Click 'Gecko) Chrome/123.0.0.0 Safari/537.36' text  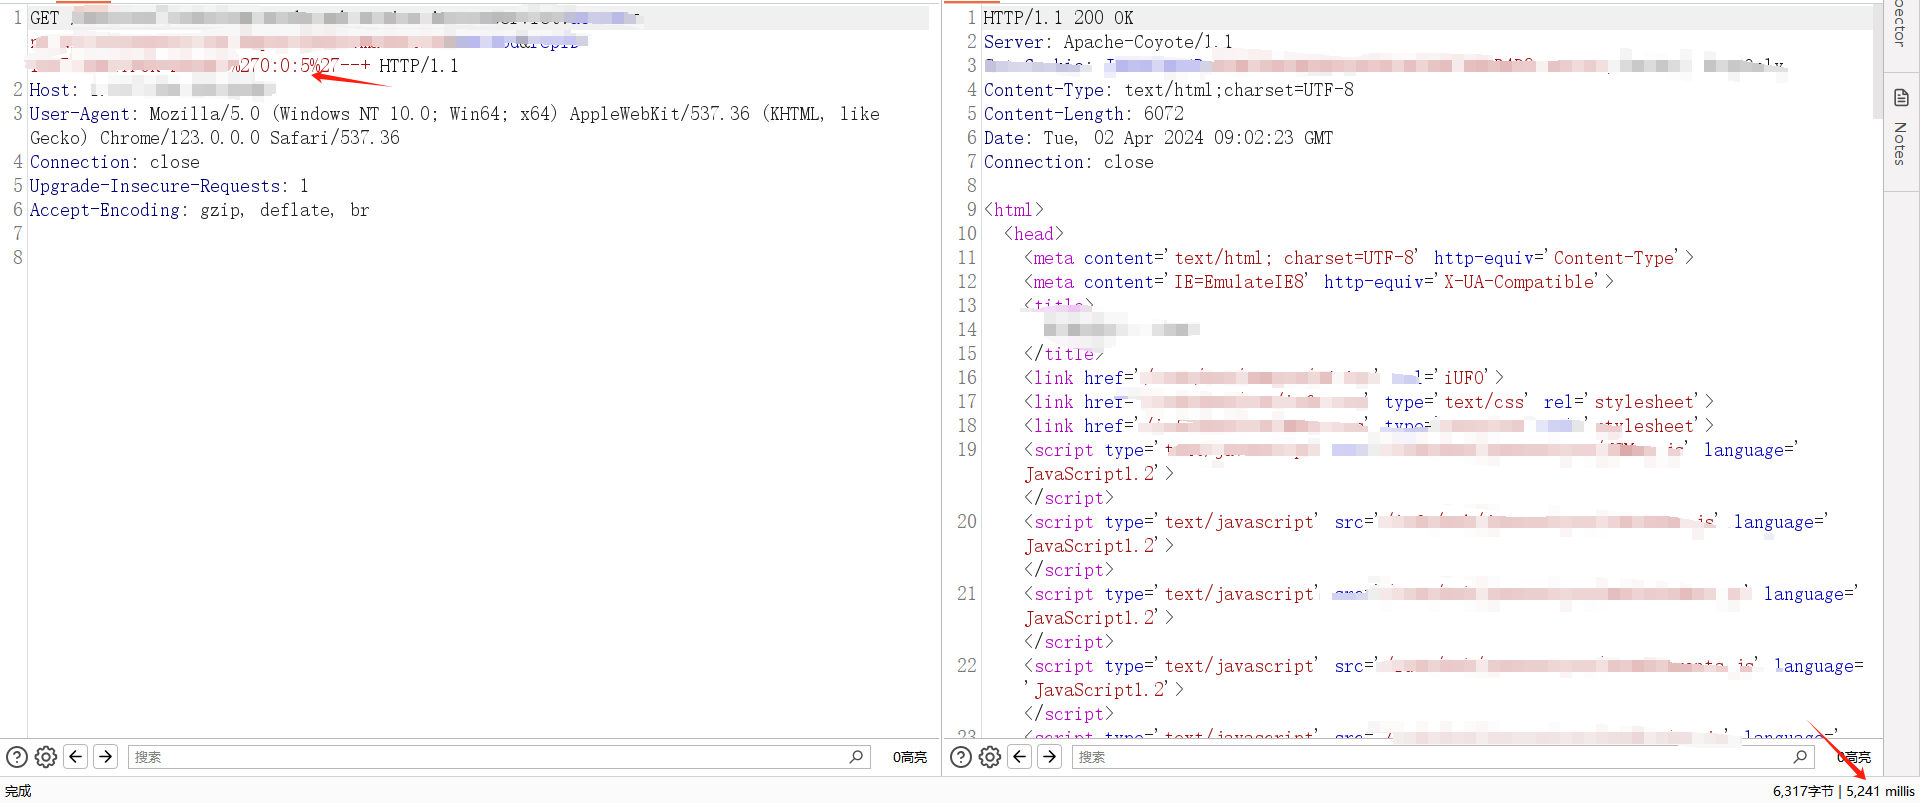coord(215,138)
